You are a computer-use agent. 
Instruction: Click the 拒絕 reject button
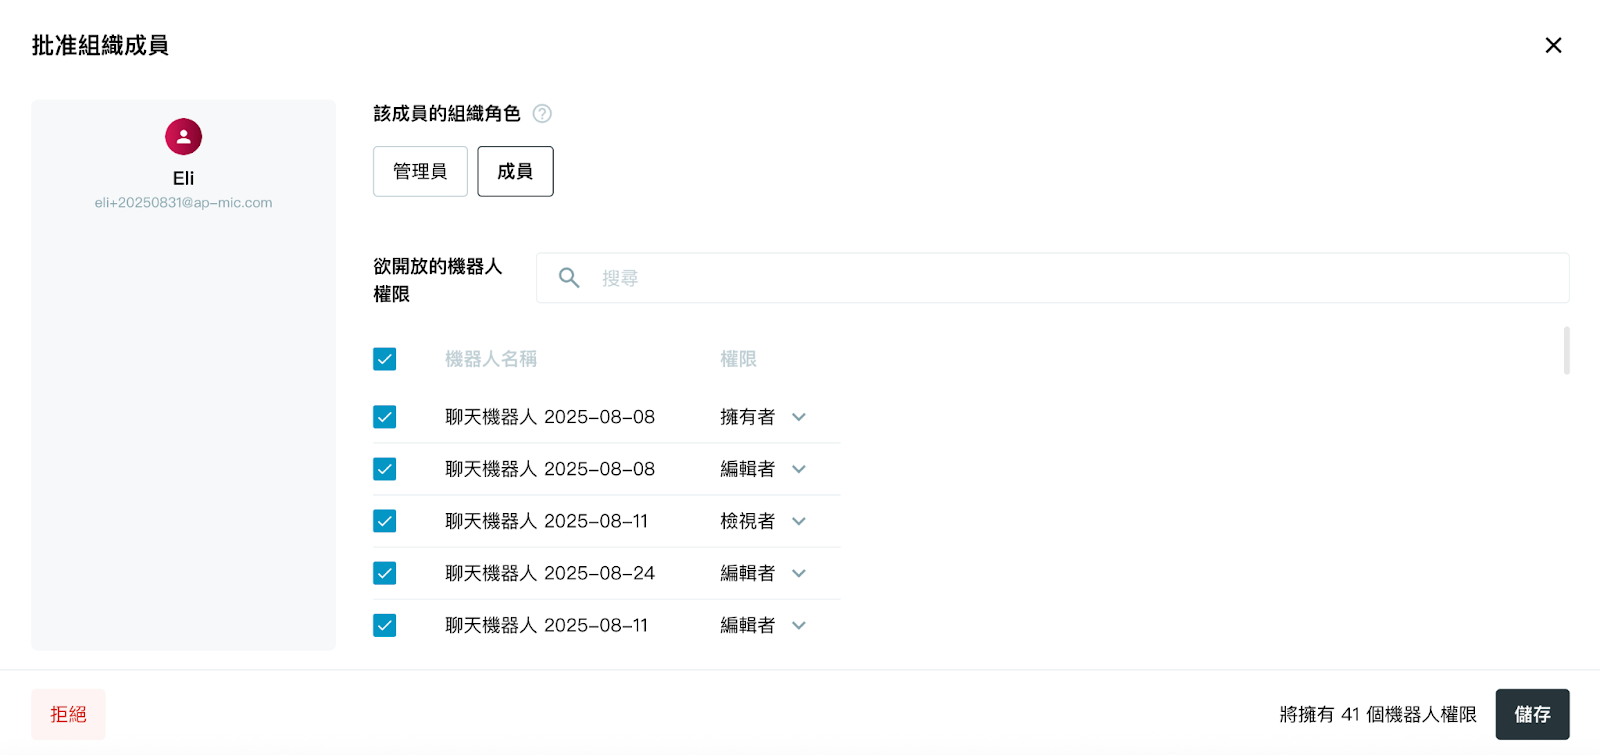[68, 714]
